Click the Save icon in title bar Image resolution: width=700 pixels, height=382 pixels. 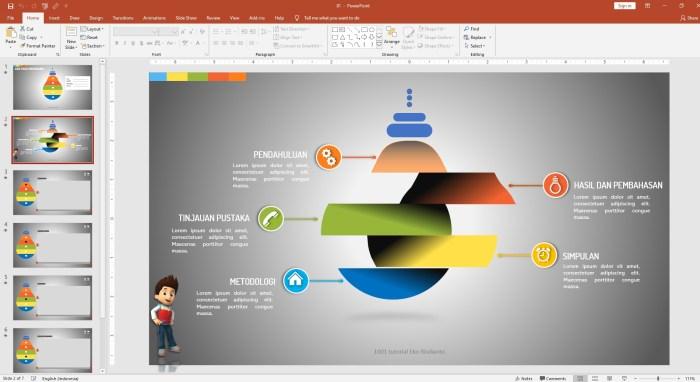(10, 6)
